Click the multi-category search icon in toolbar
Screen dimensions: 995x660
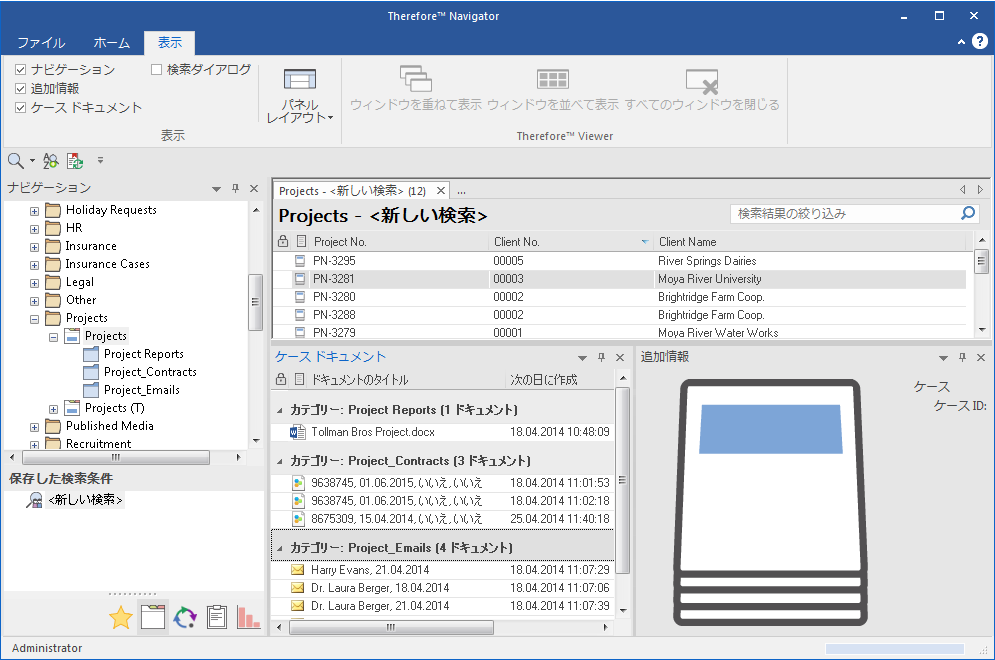coord(51,161)
